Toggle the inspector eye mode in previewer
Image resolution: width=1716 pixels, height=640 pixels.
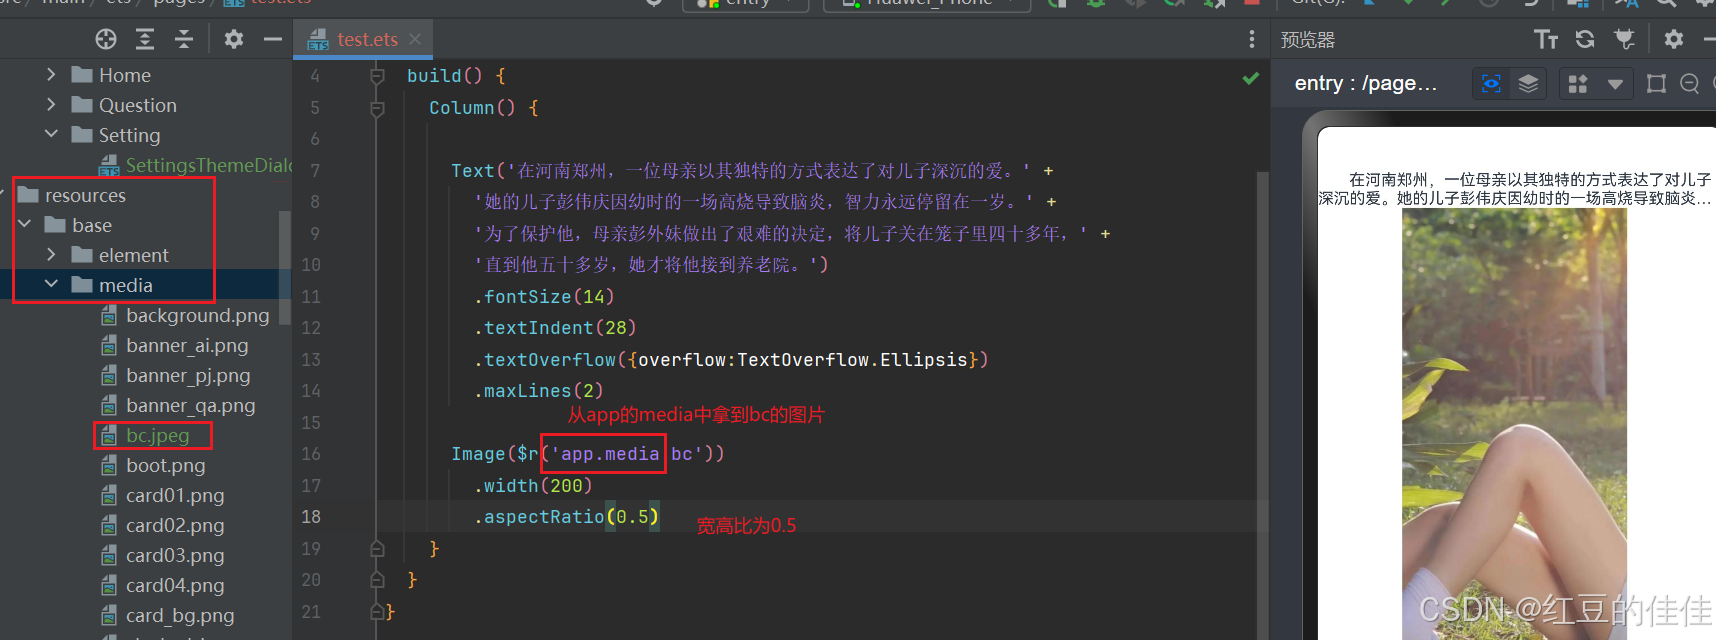click(x=1491, y=83)
